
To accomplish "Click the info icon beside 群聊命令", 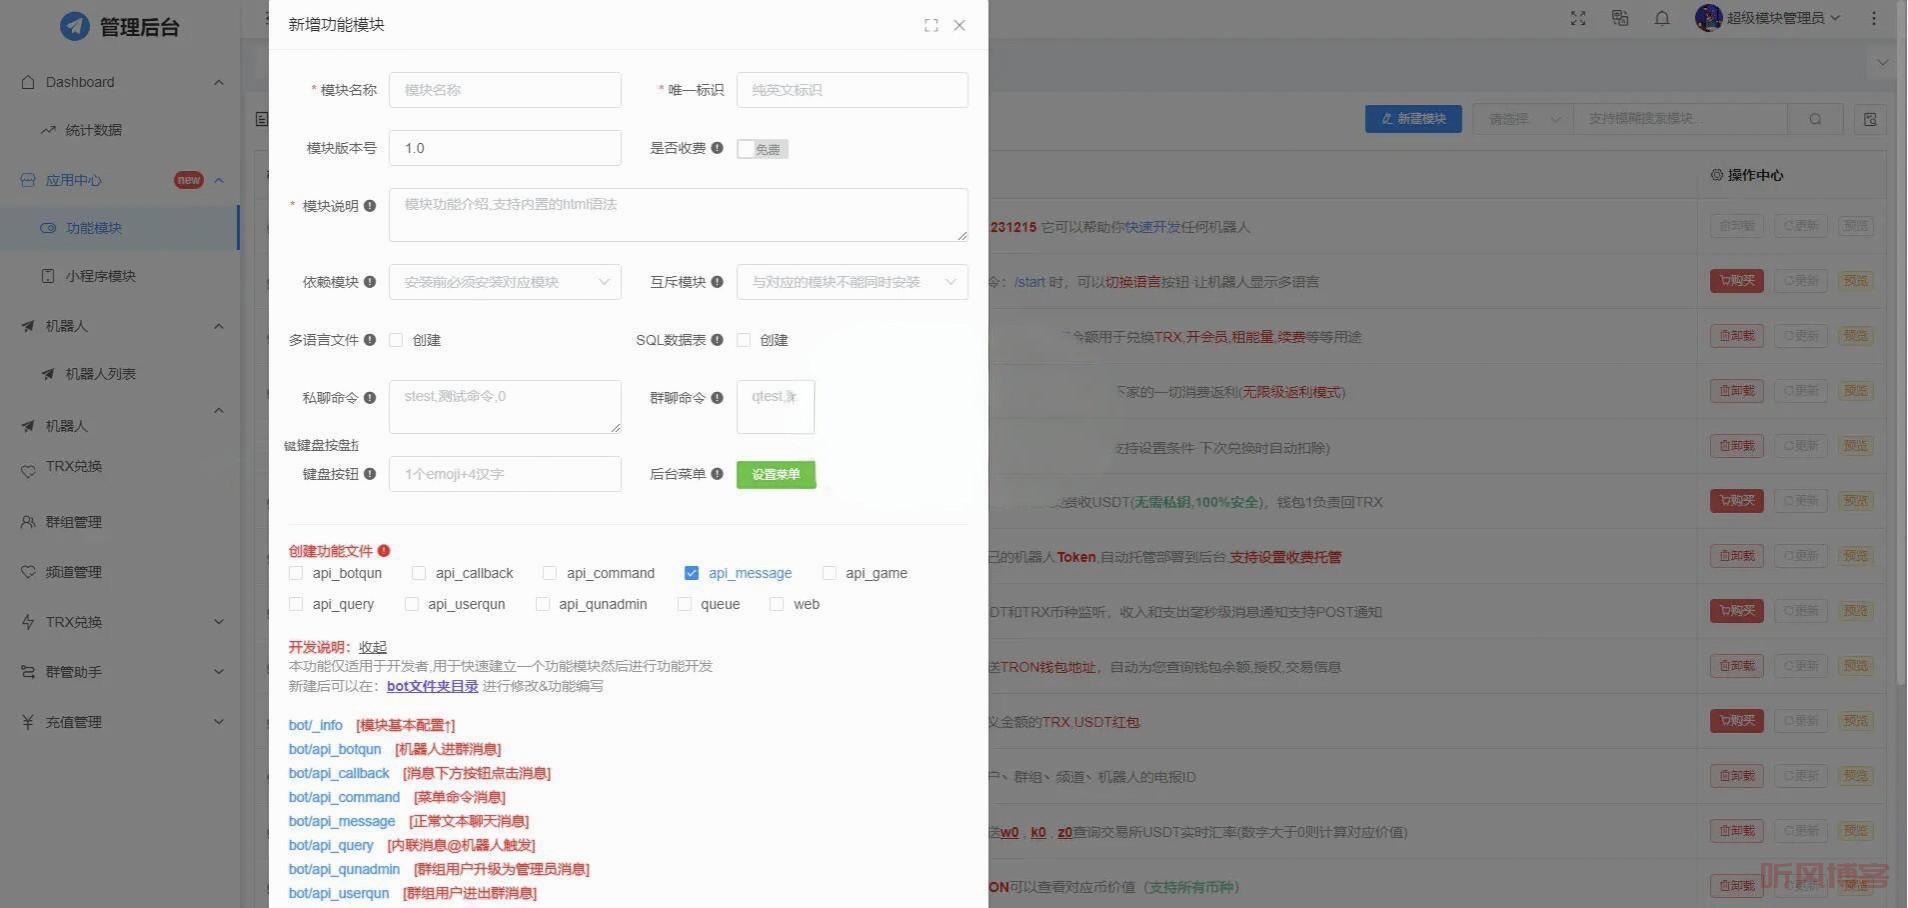I will coord(717,398).
